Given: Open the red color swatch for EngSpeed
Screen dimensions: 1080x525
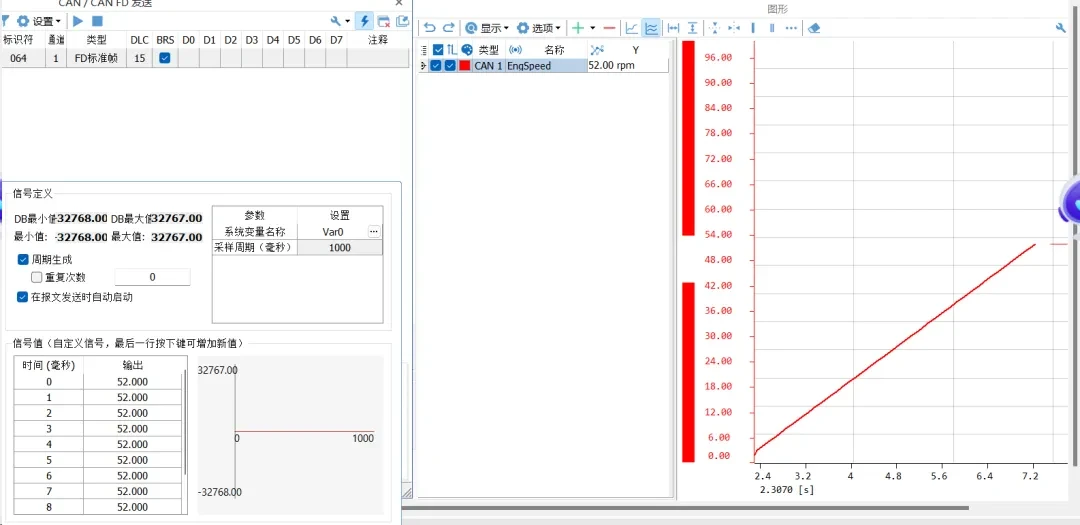Looking at the screenshot, I should [x=465, y=66].
